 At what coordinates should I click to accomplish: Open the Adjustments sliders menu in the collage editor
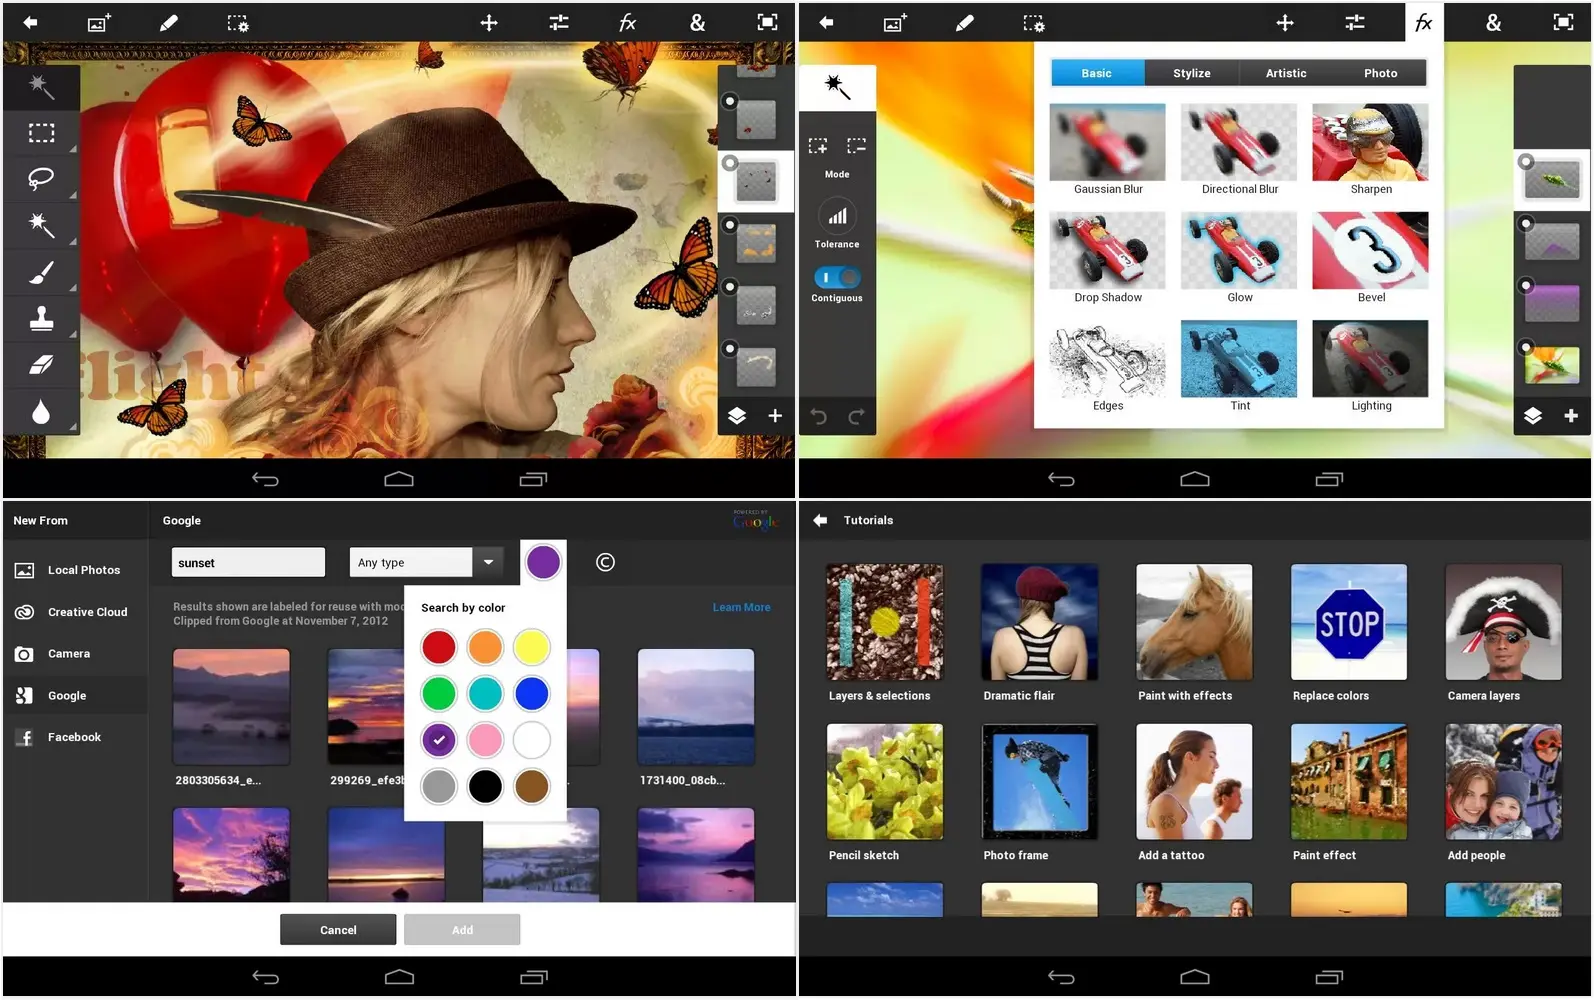tap(559, 22)
